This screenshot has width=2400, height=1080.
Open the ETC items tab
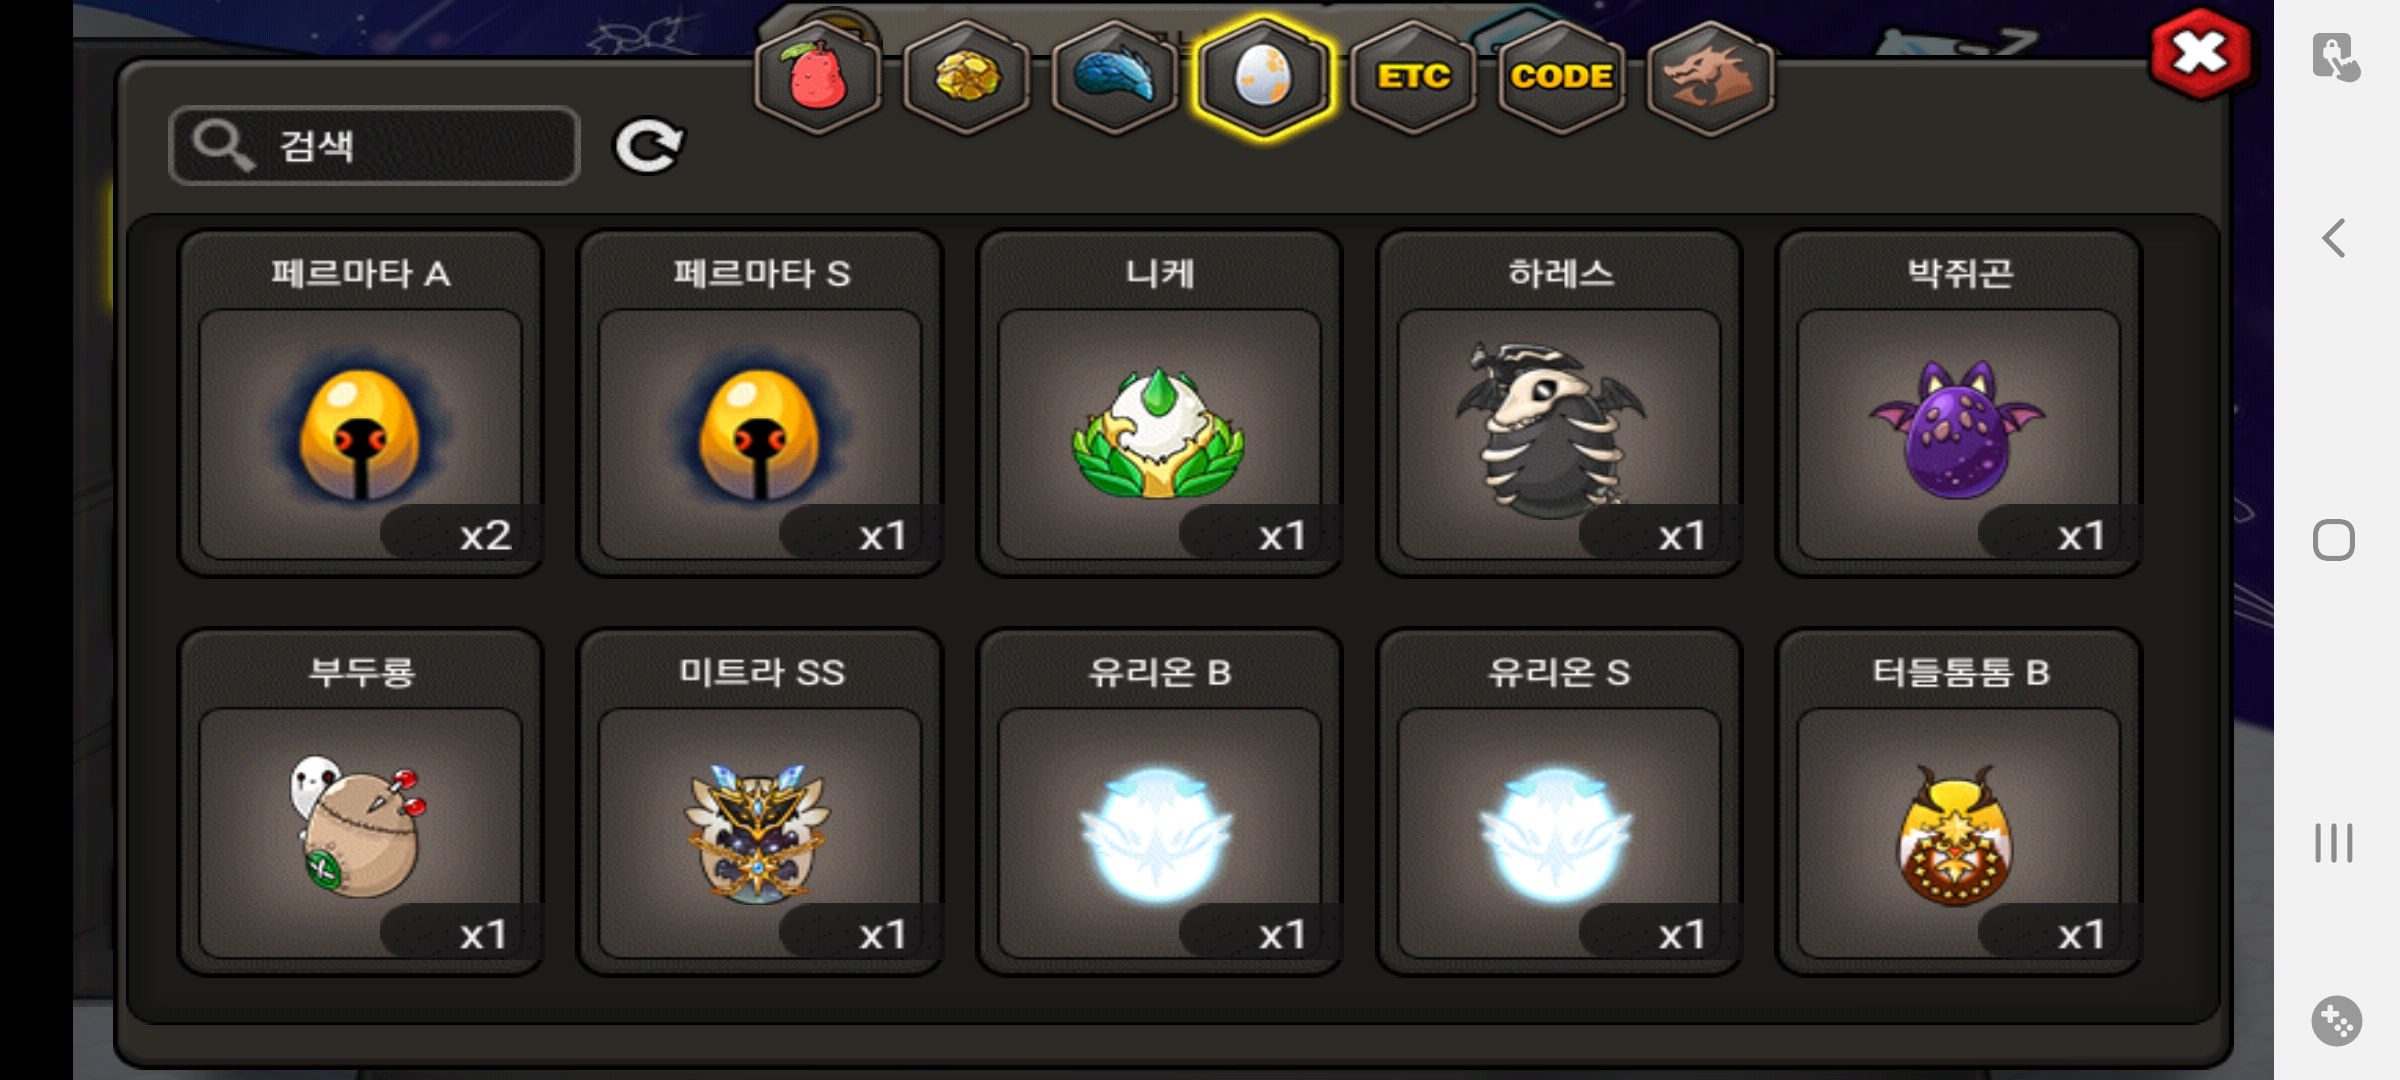pyautogui.click(x=1413, y=78)
